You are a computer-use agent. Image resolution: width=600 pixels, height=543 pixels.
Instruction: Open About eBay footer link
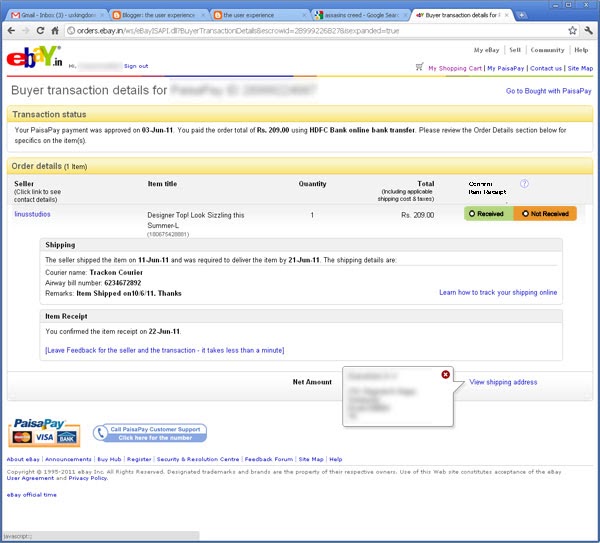click(23, 459)
